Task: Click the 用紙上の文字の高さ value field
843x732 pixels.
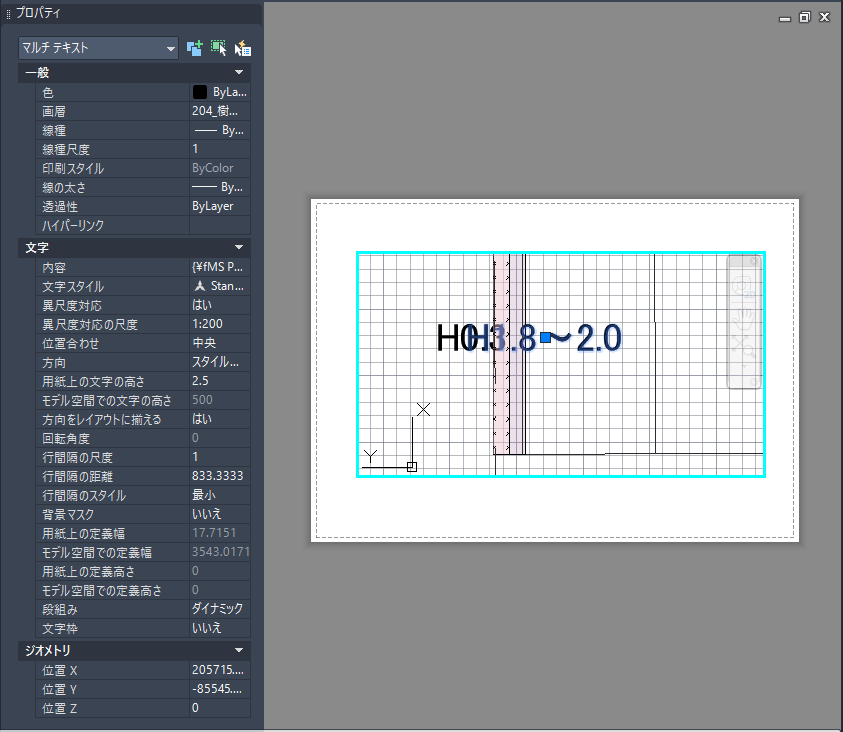Action: 218,381
